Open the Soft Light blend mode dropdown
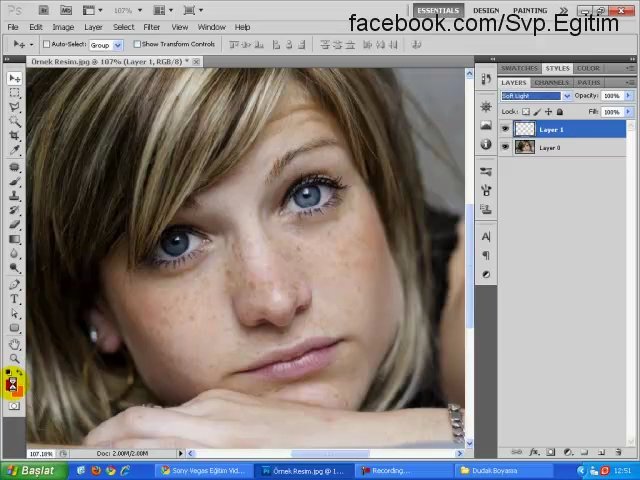Image resolution: width=640 pixels, height=480 pixels. [567, 96]
